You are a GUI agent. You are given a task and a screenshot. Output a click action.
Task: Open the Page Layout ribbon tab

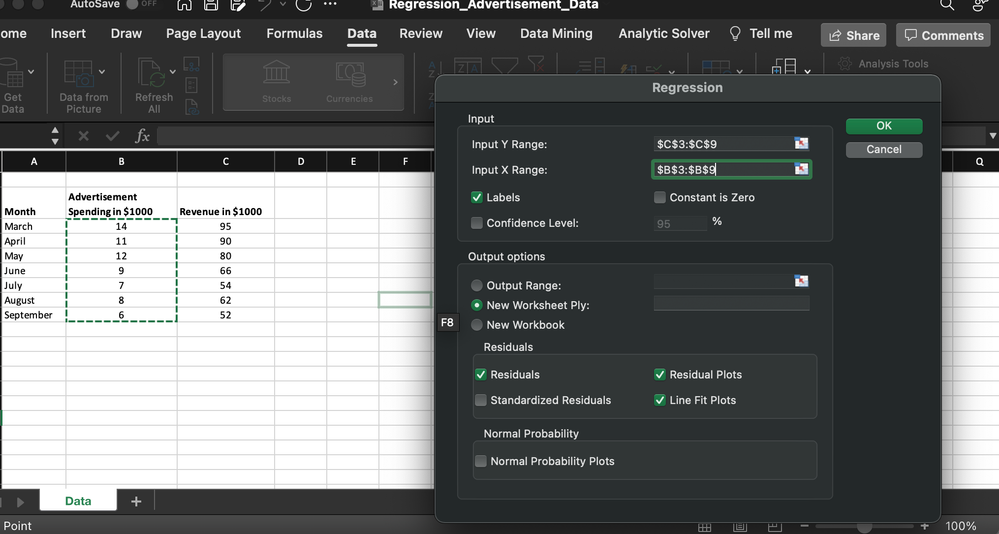(203, 34)
